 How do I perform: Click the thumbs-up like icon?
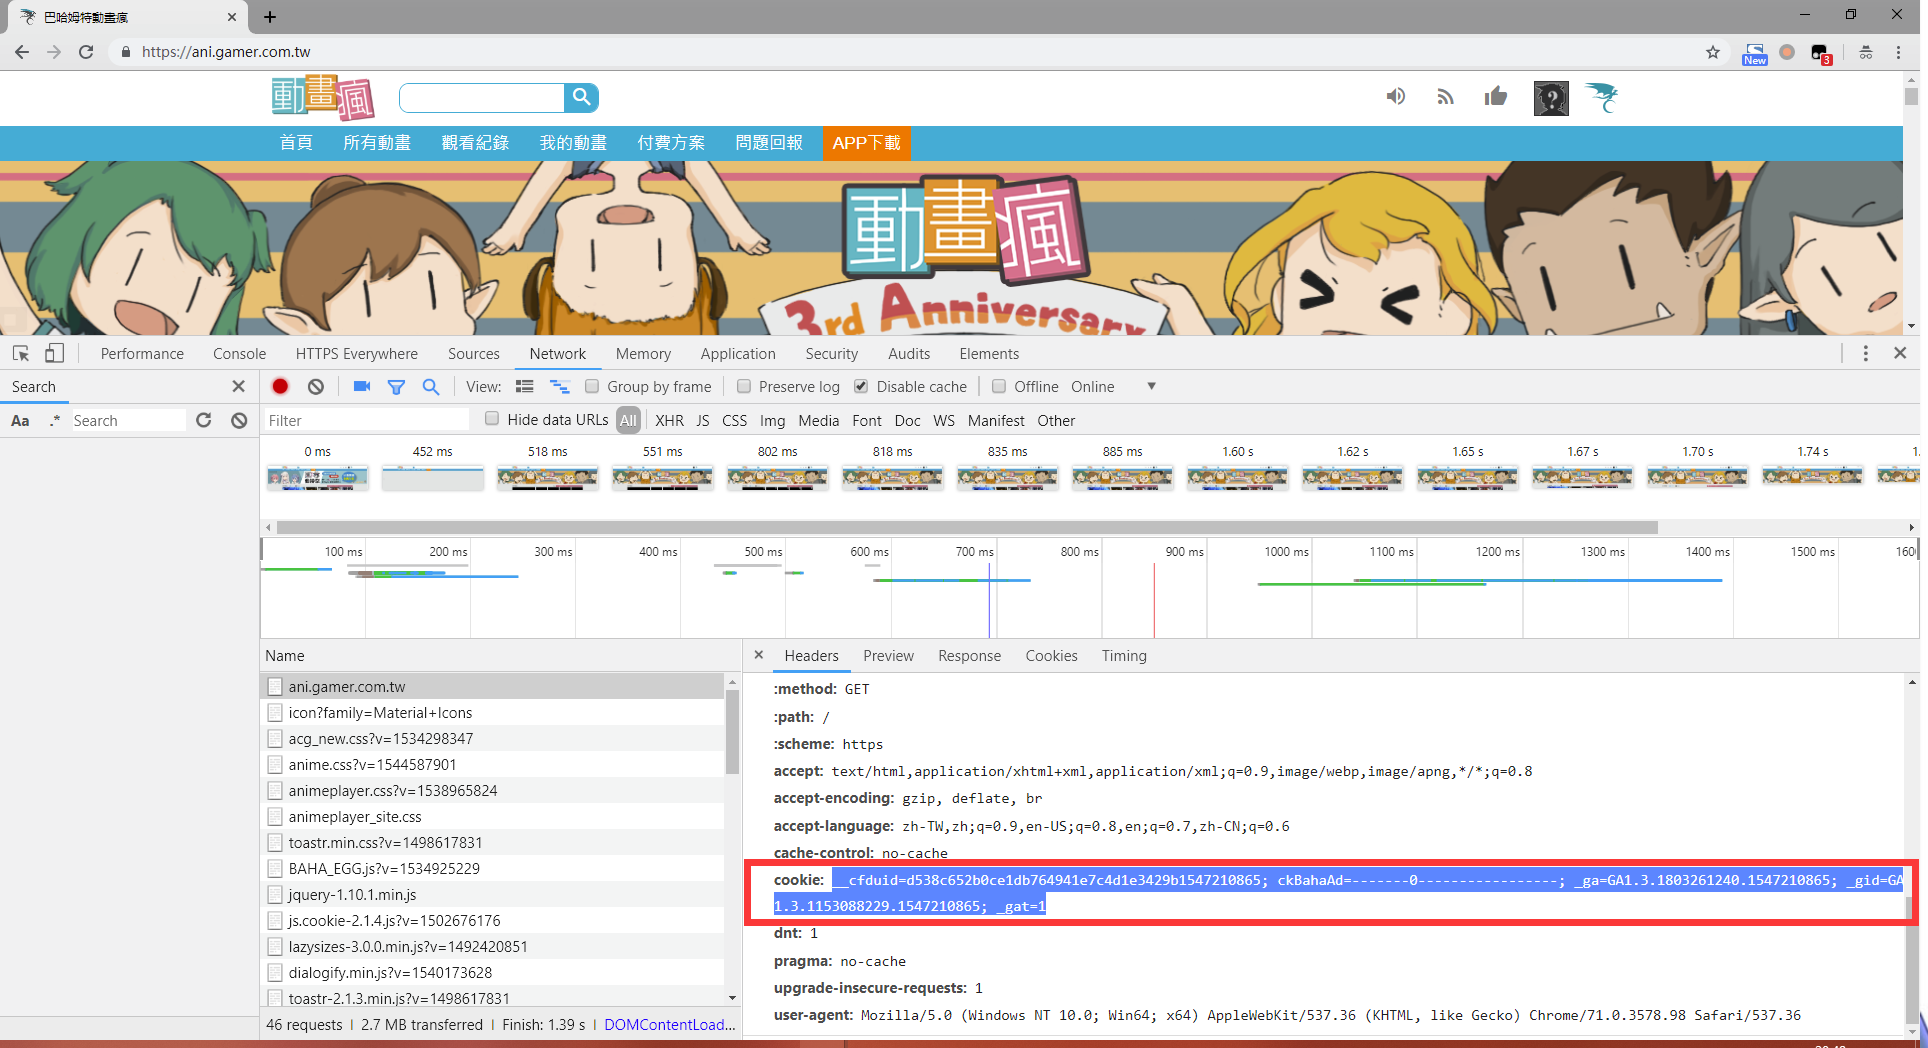tap(1496, 96)
